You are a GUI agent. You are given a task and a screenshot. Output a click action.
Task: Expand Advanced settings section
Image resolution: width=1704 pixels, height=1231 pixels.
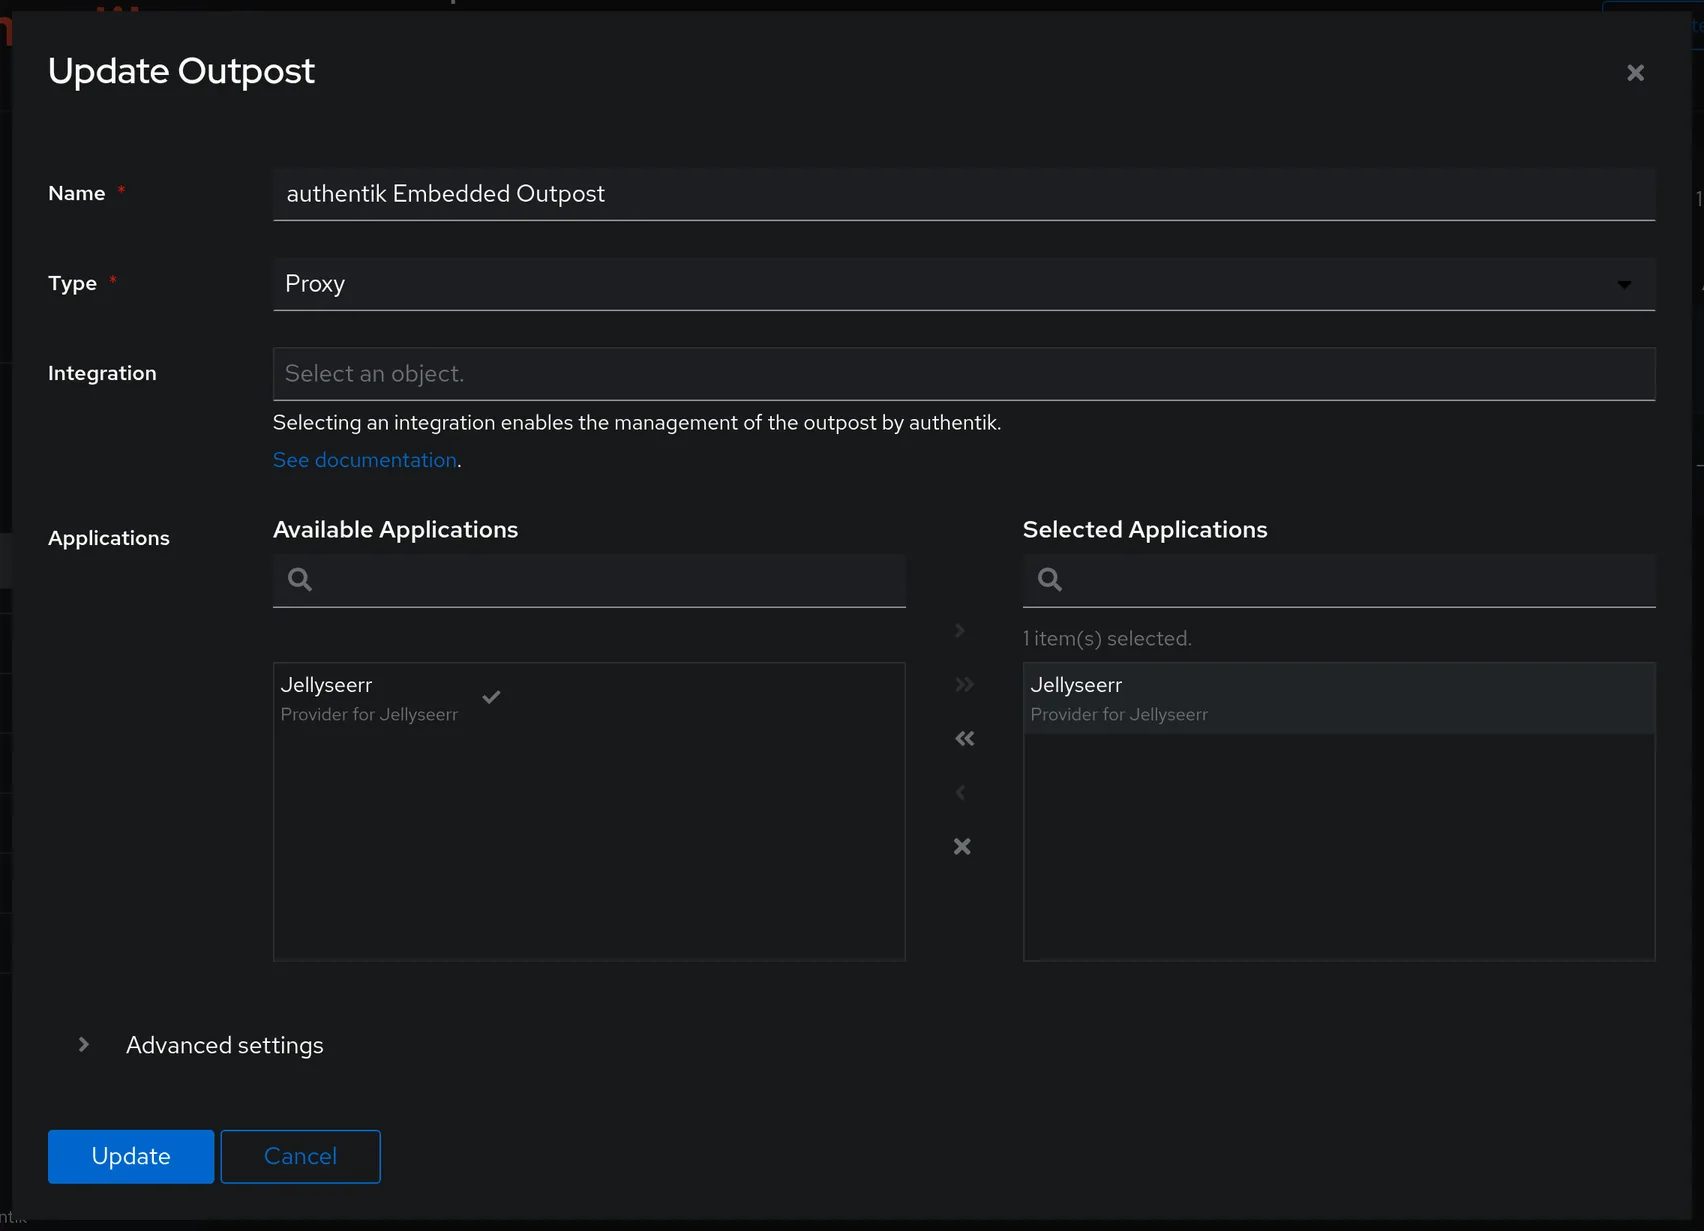(x=84, y=1045)
